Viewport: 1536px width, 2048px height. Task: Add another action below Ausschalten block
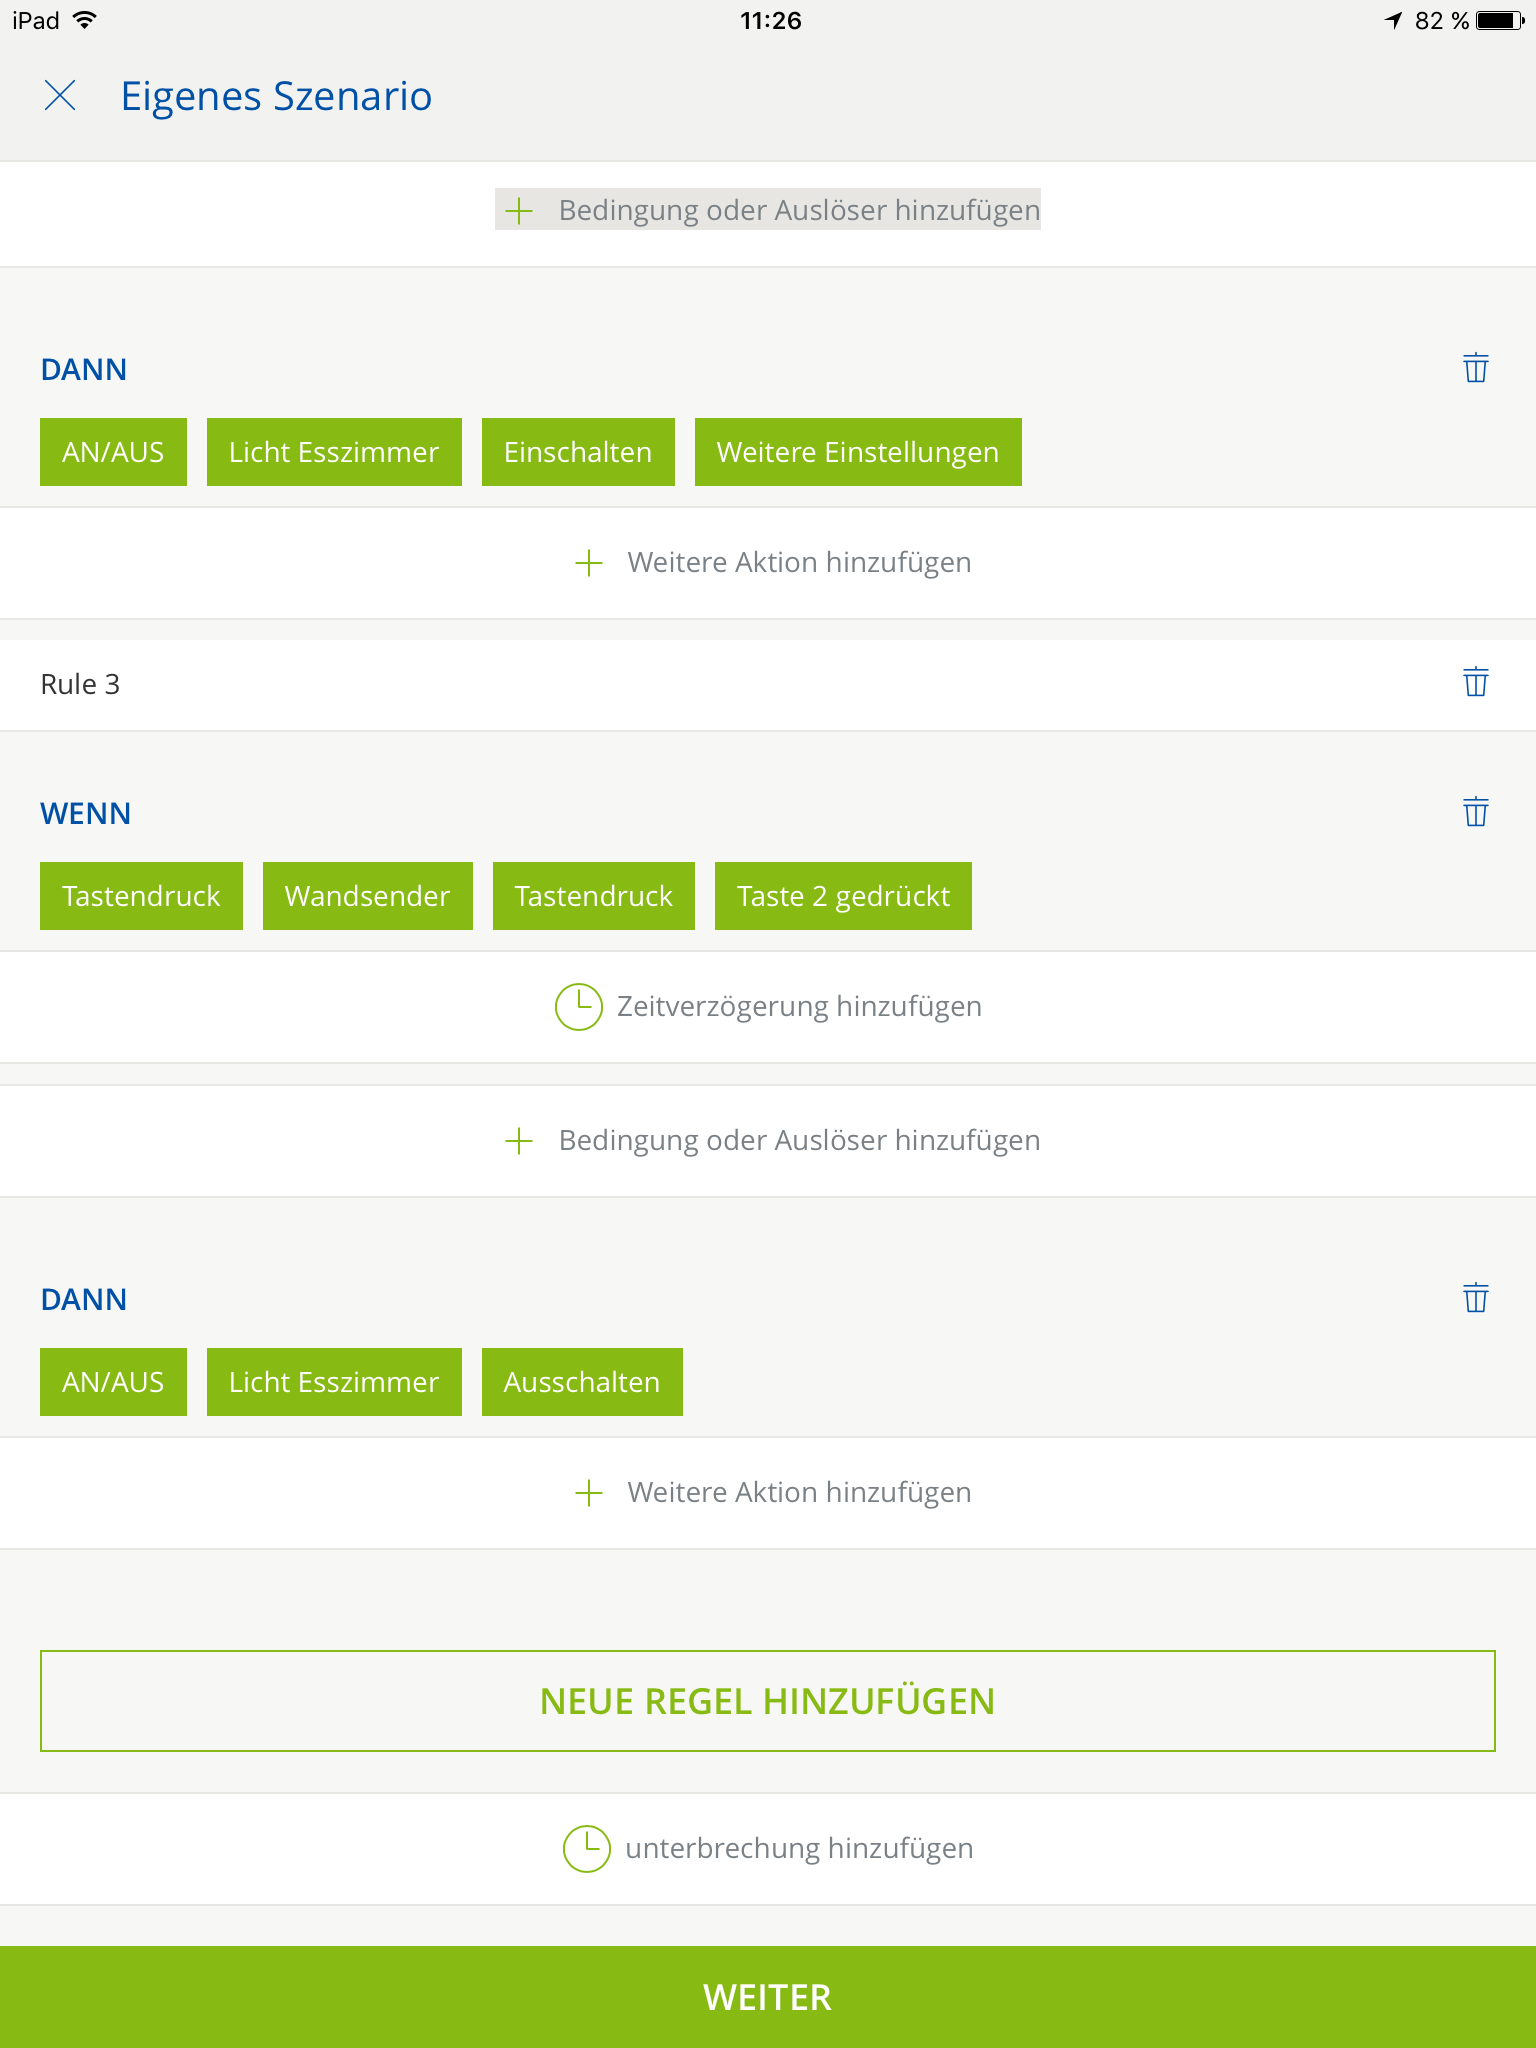(770, 1493)
